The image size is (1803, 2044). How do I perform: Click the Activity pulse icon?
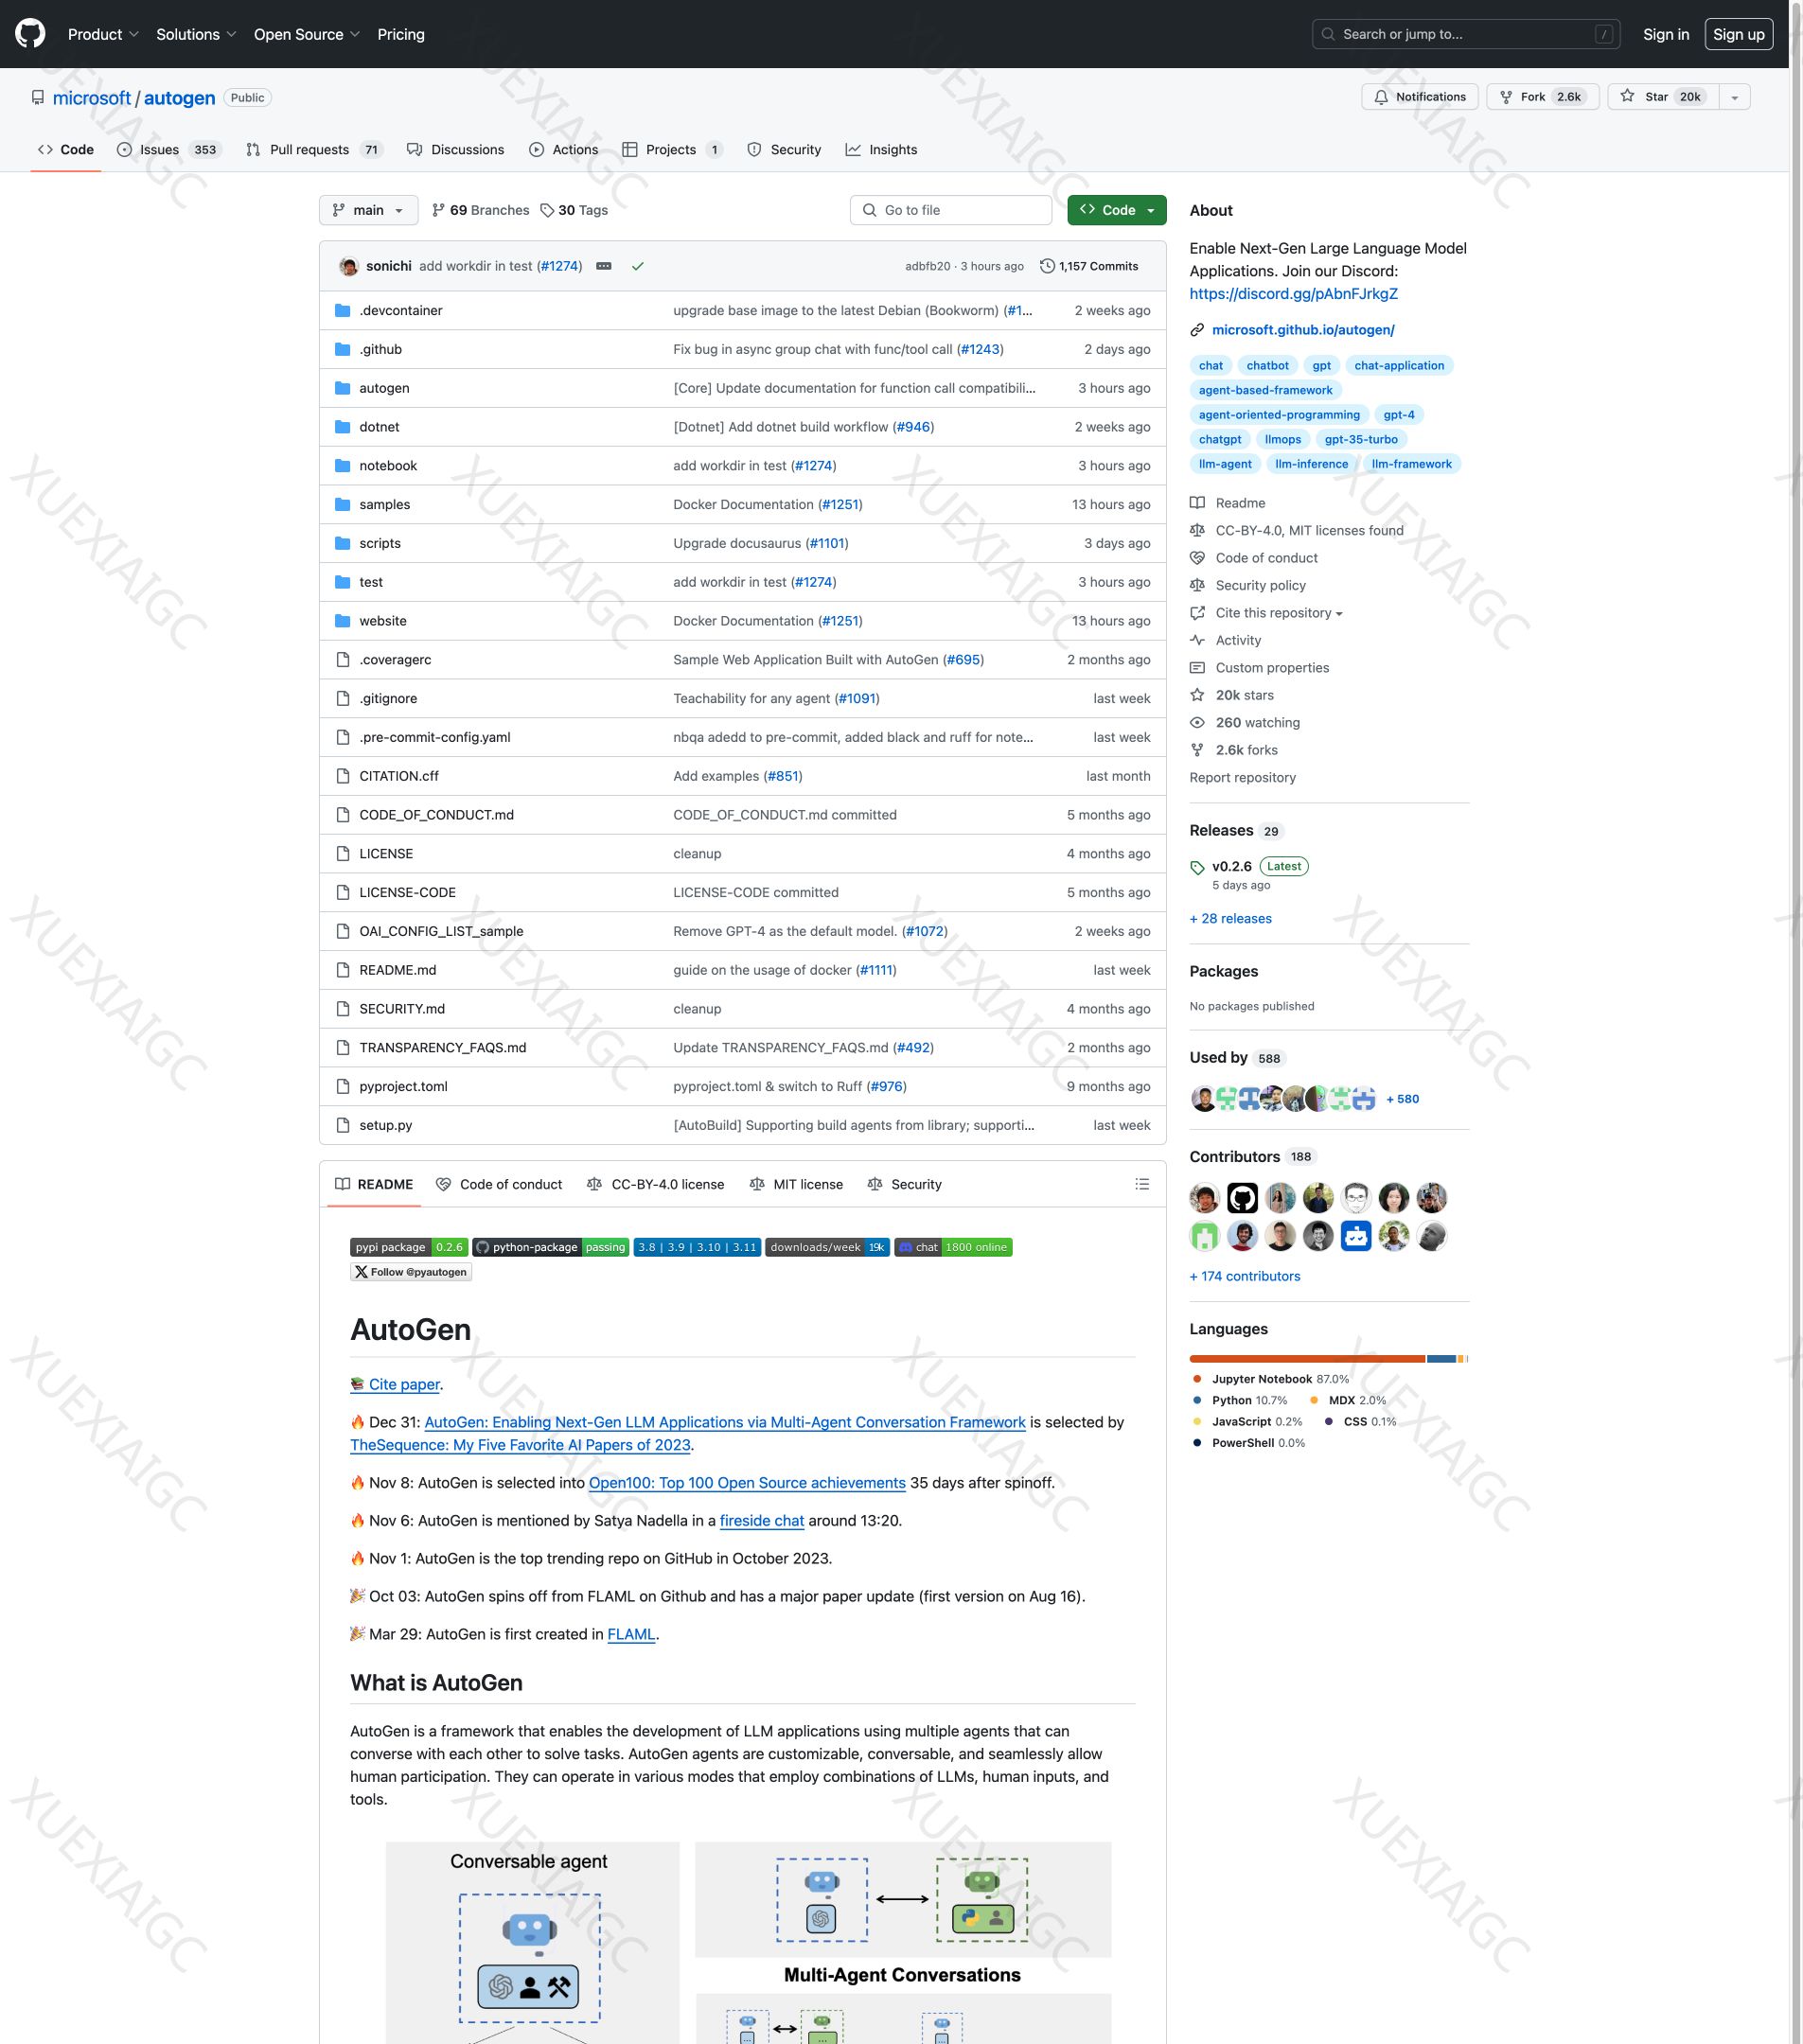(1197, 640)
